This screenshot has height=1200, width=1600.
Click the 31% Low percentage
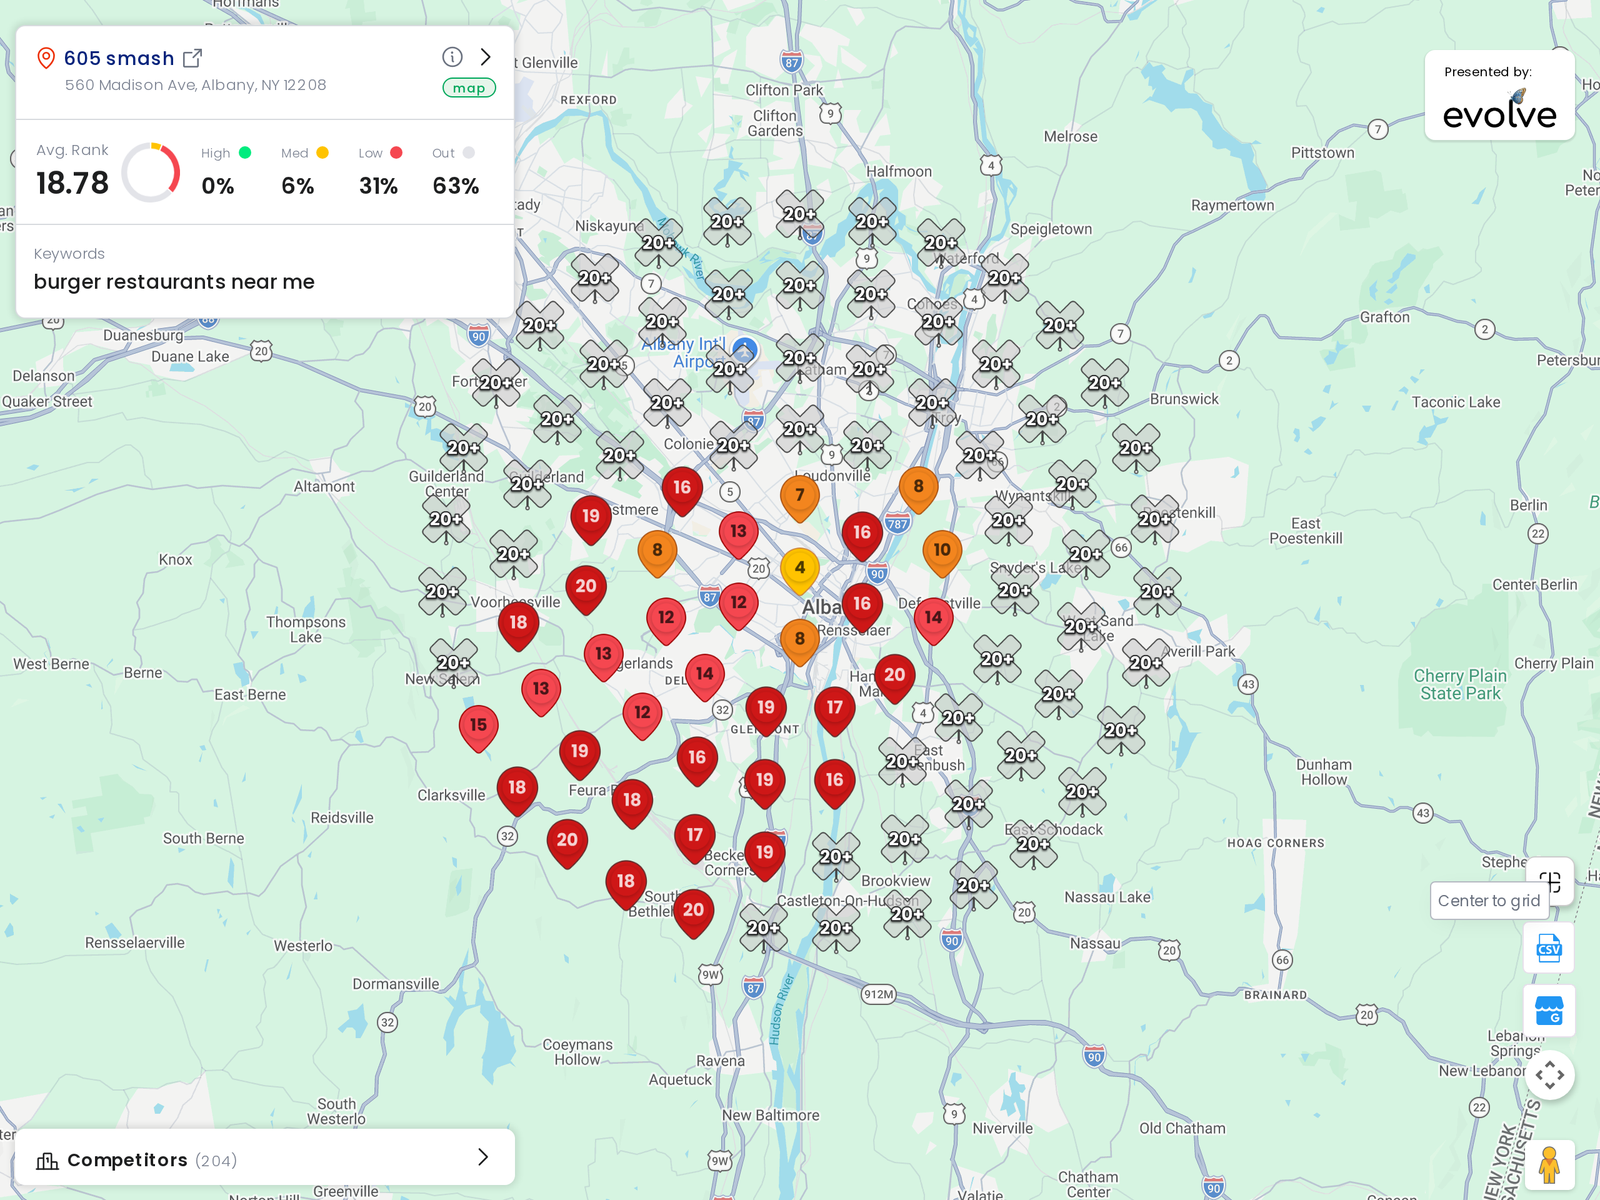tap(378, 186)
